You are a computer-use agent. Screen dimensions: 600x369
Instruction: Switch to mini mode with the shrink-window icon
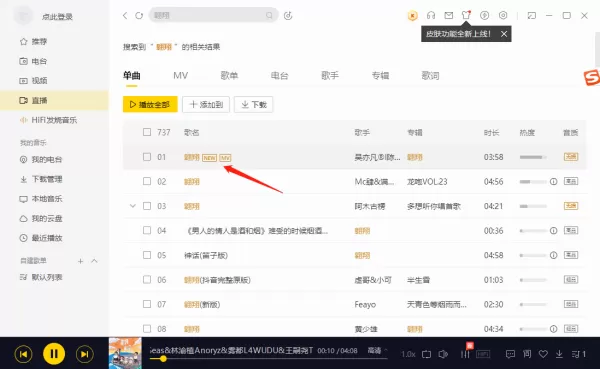tap(532, 16)
